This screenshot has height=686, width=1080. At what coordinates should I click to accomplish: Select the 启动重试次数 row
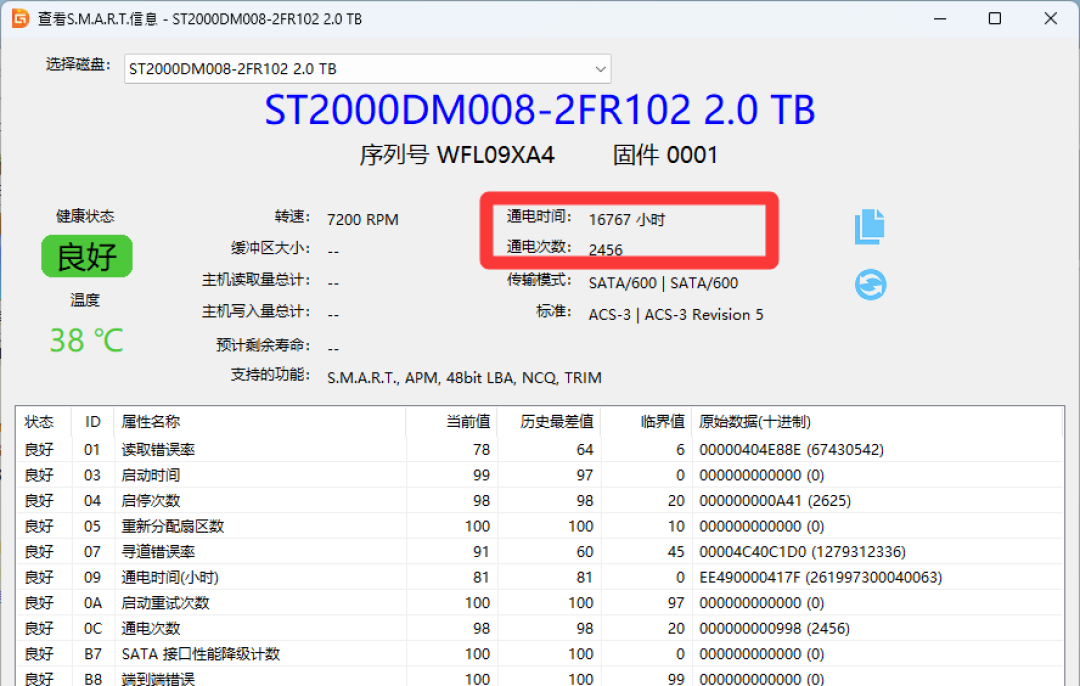pos(540,603)
